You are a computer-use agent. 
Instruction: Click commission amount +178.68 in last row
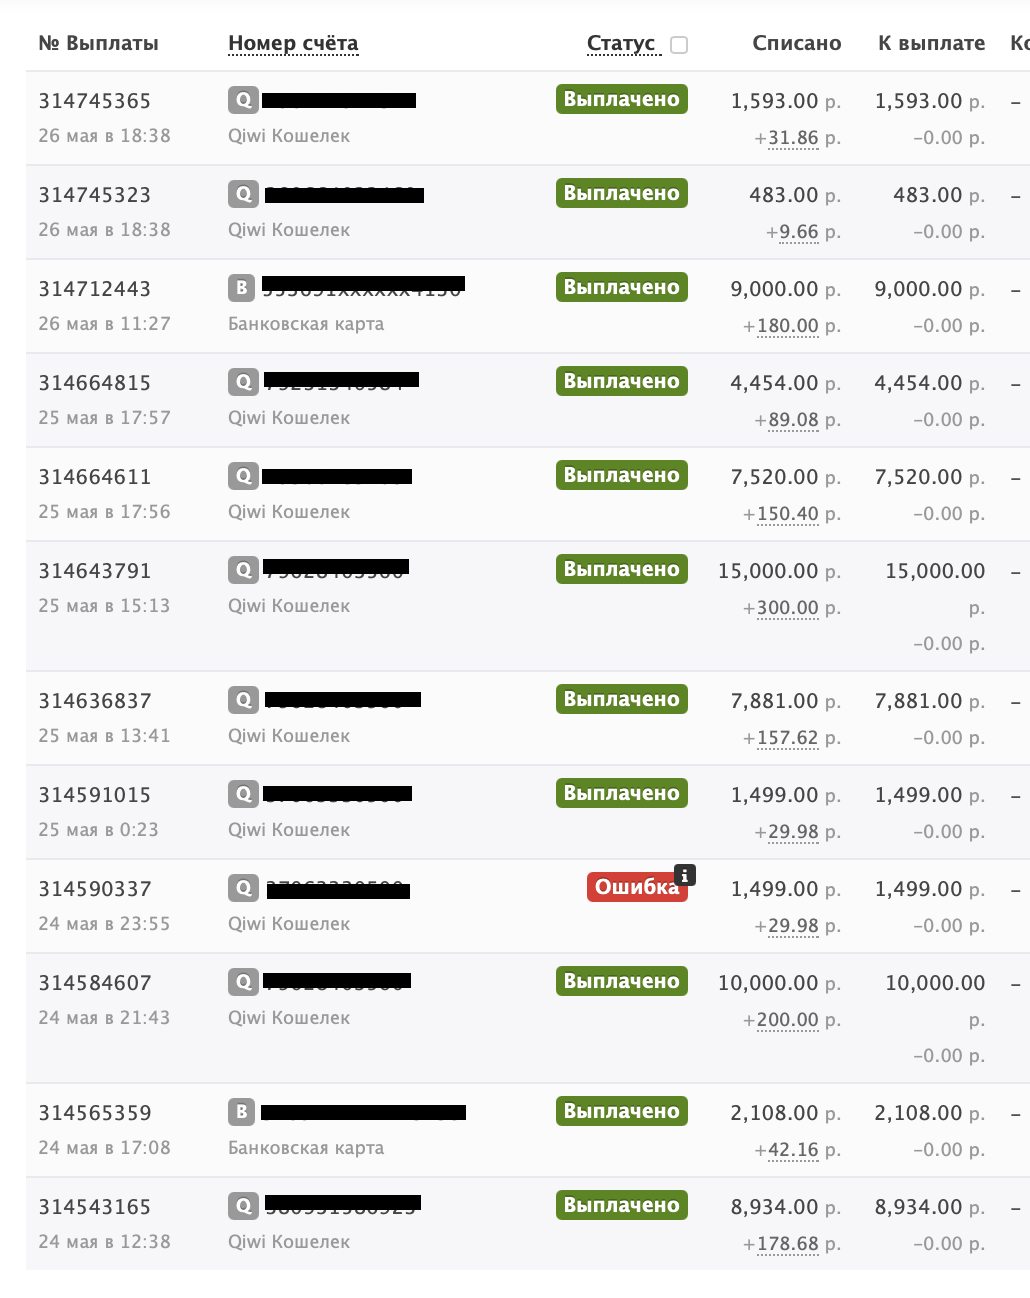pos(788,1244)
